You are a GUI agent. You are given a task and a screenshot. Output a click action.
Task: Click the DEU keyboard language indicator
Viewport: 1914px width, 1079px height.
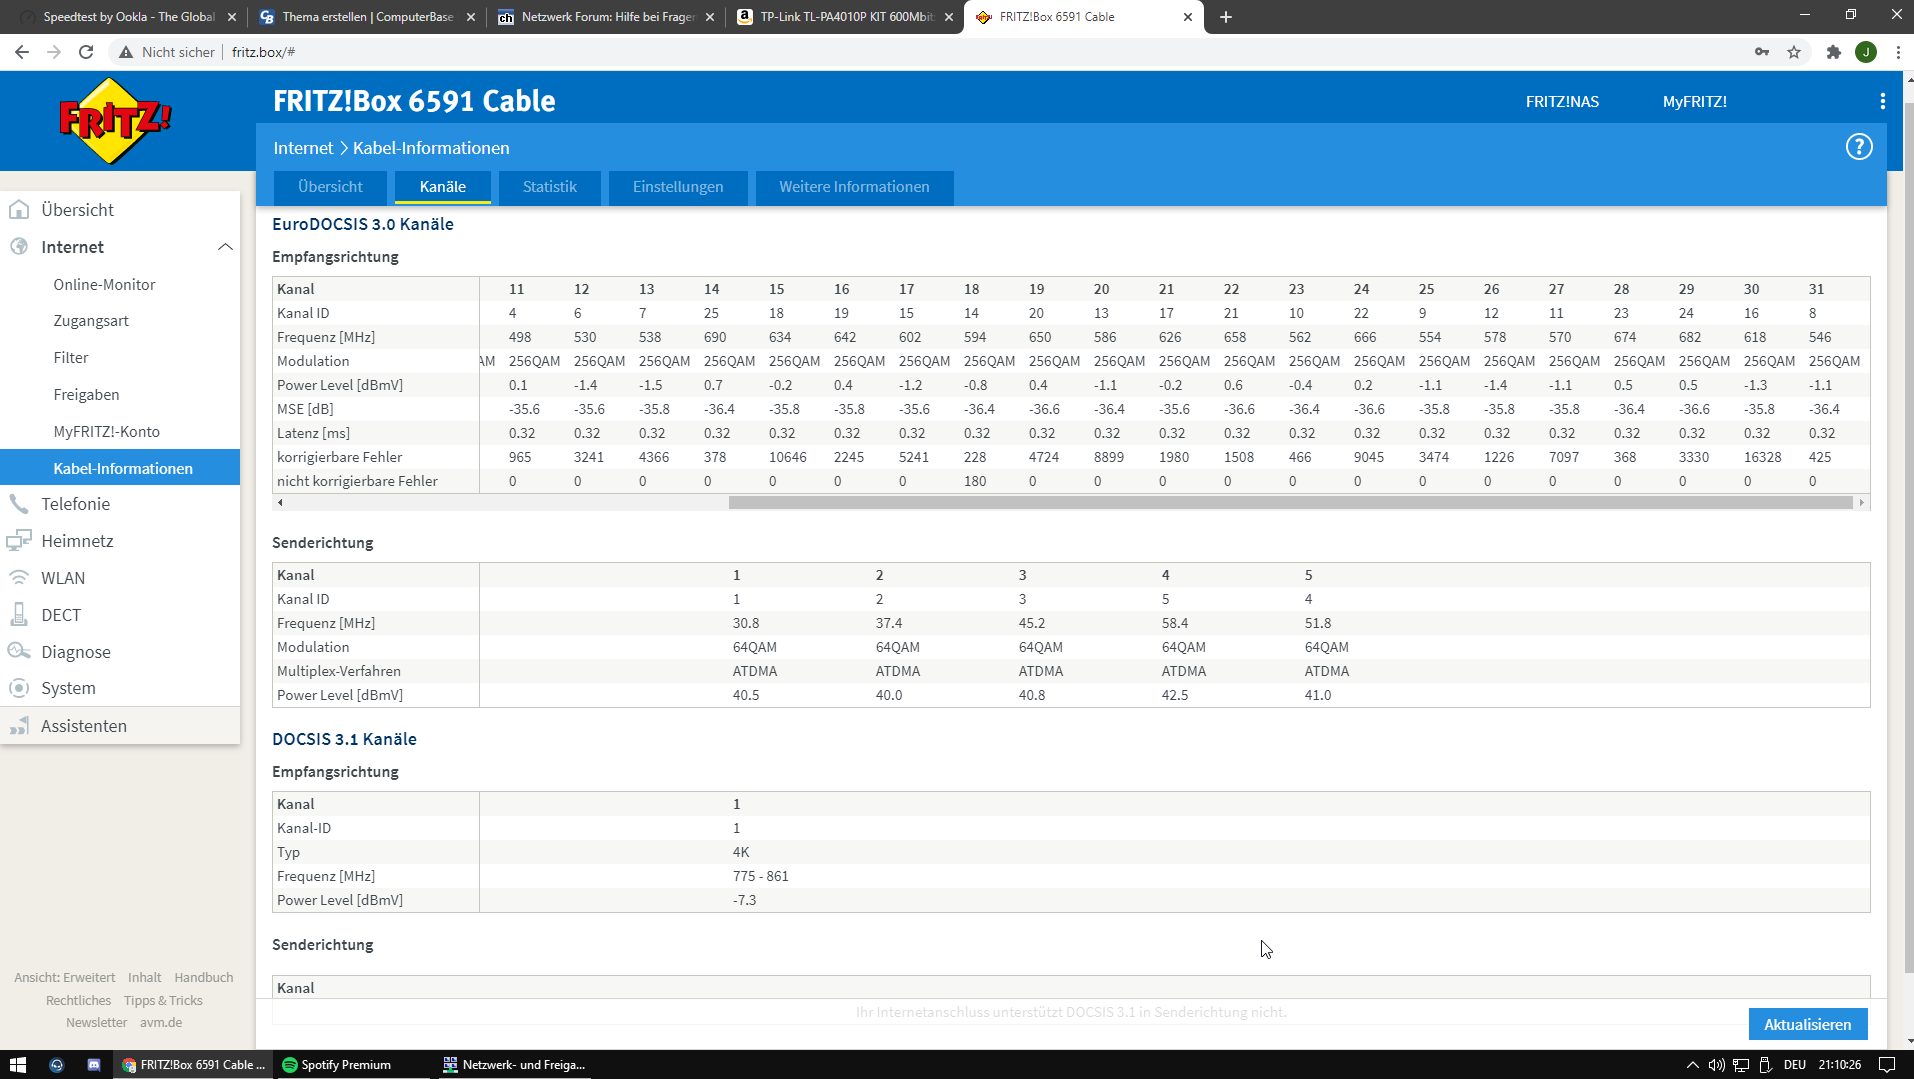(1795, 1065)
